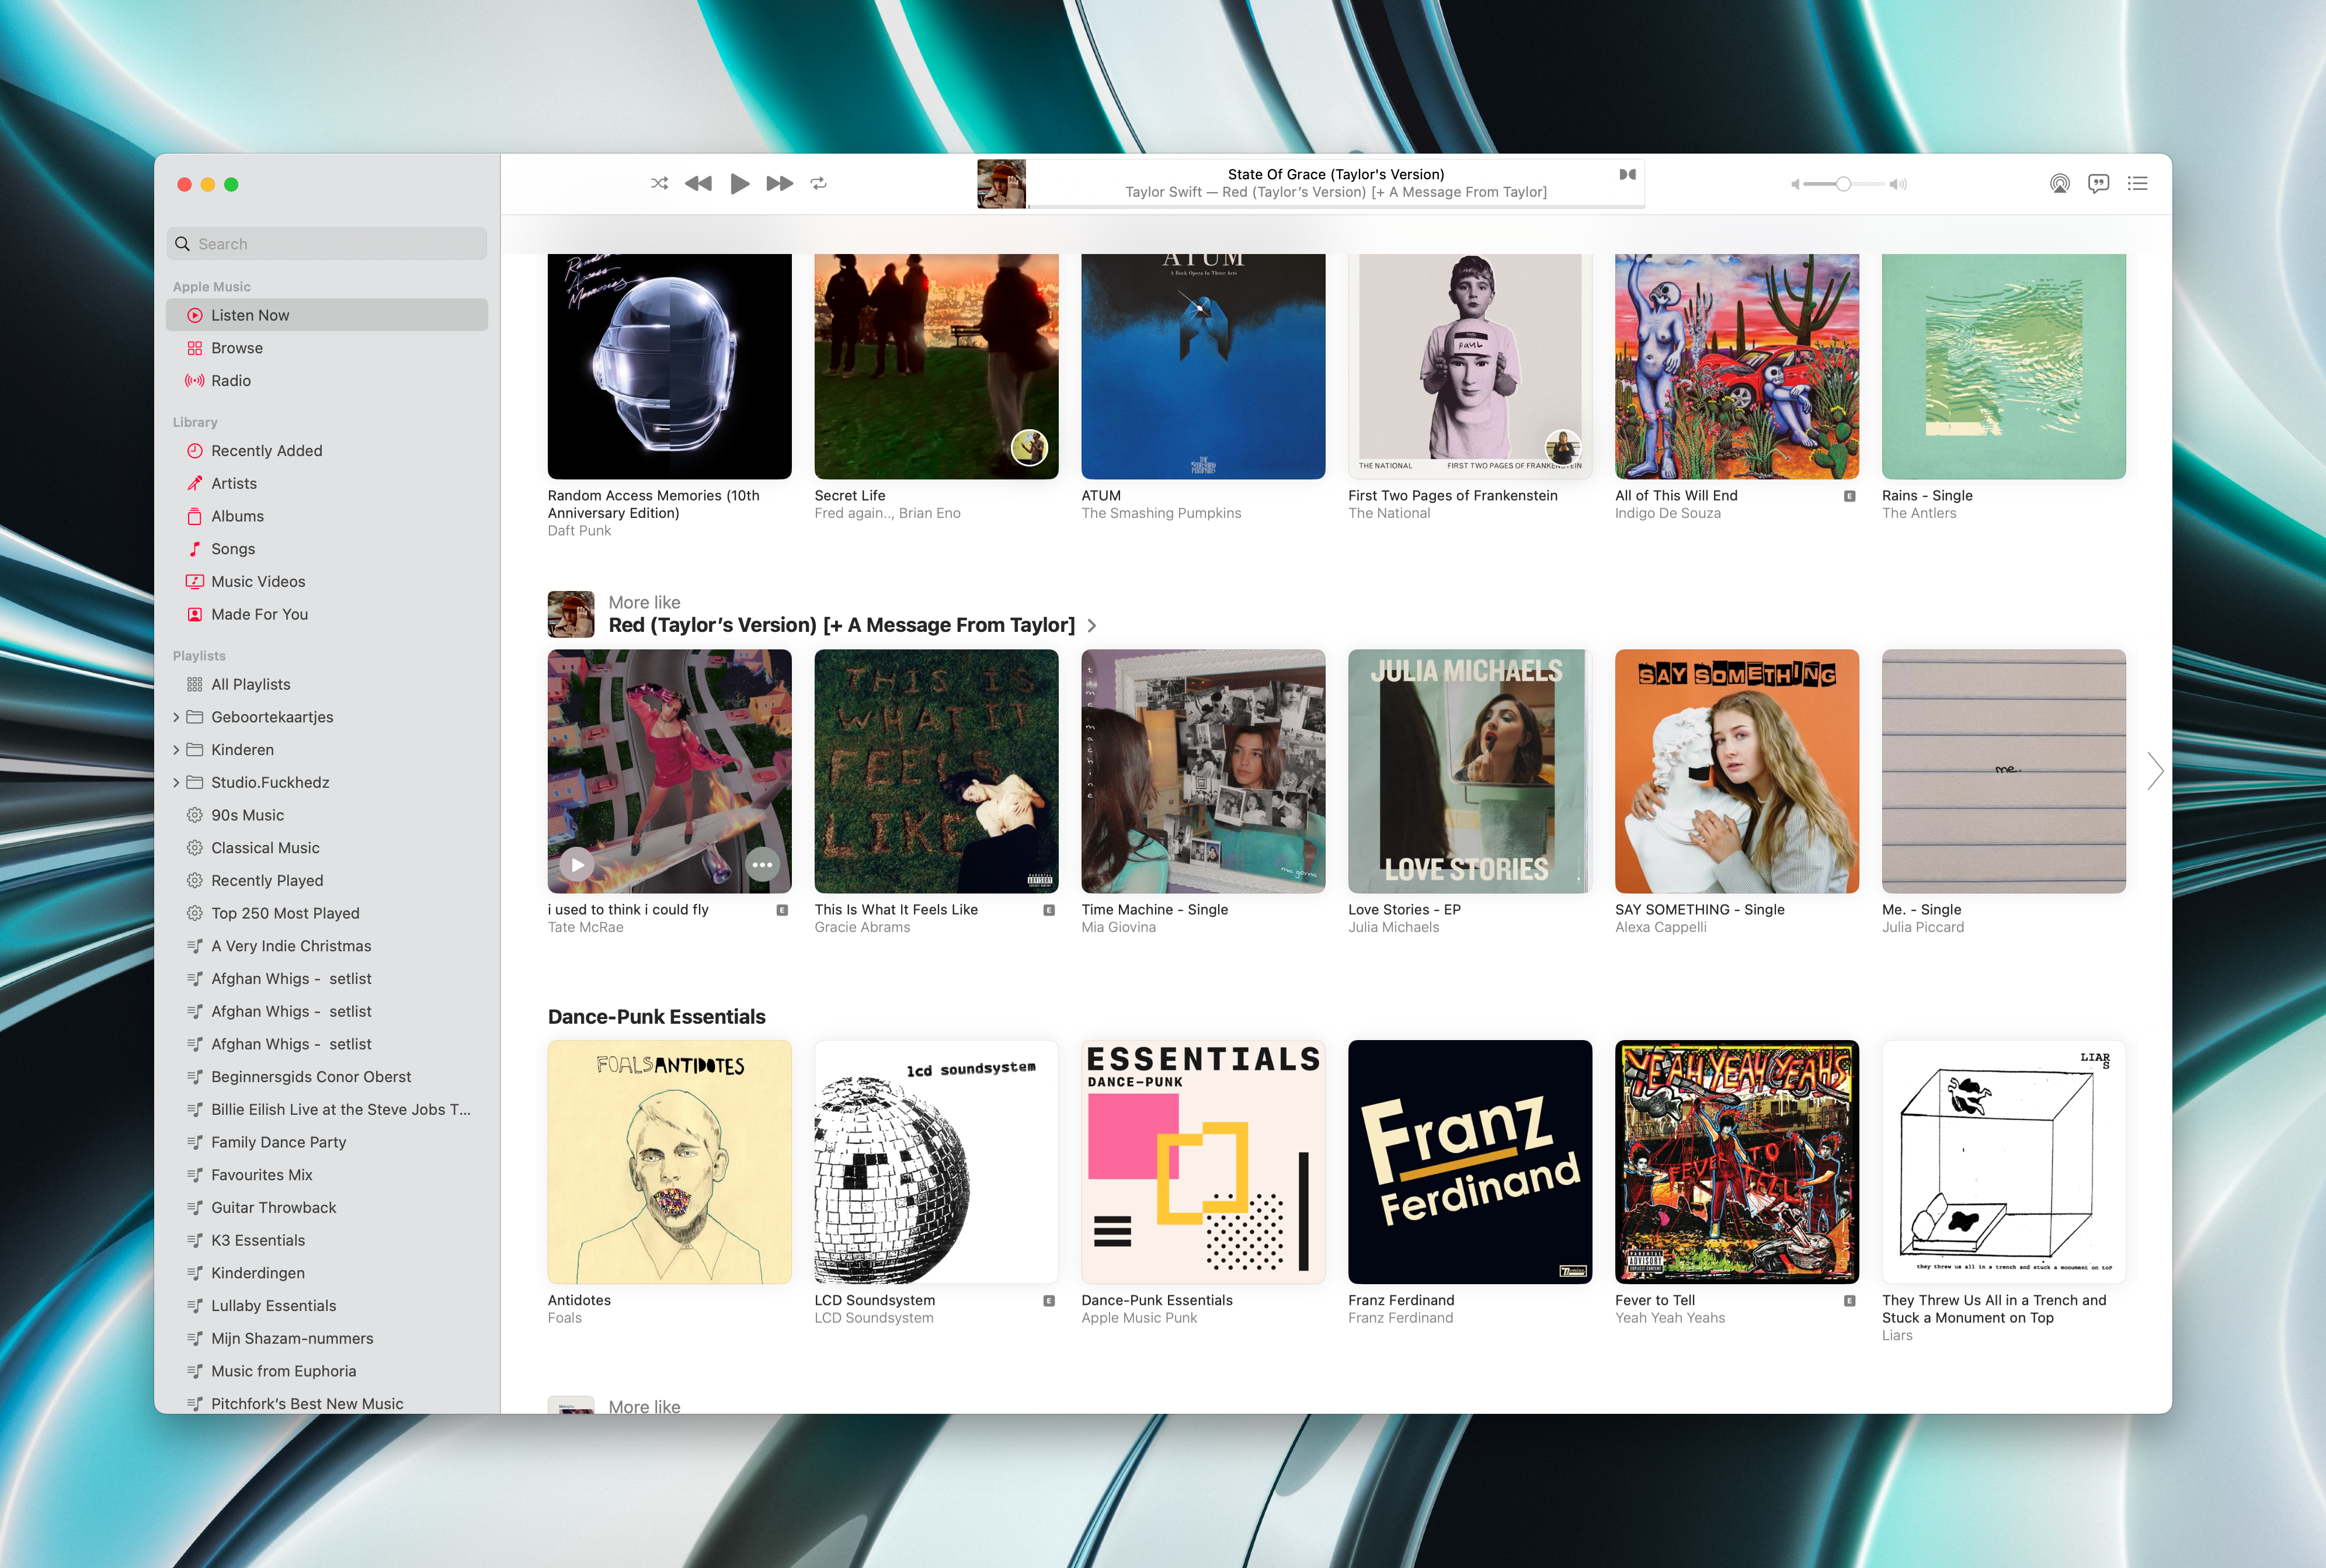
Task: Open All Playlists
Action: point(327,685)
